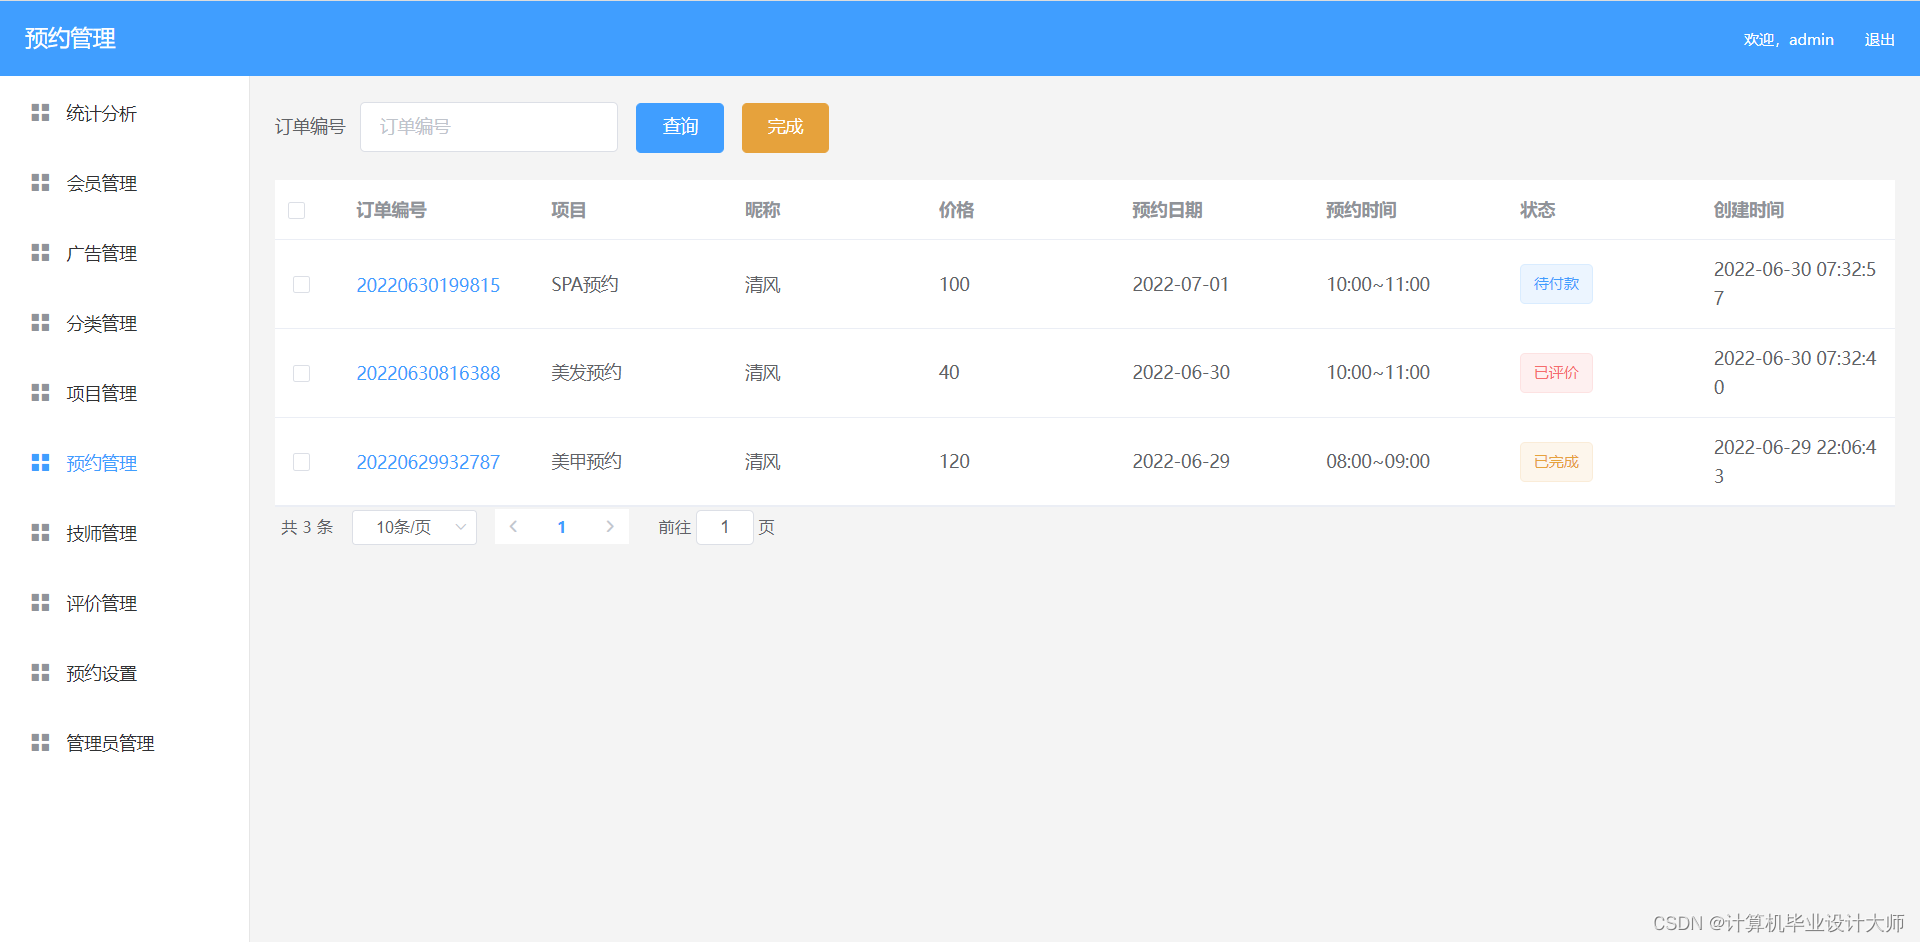Check the row for order 20220629932787
Screen dimensions: 1920x942
click(x=301, y=462)
